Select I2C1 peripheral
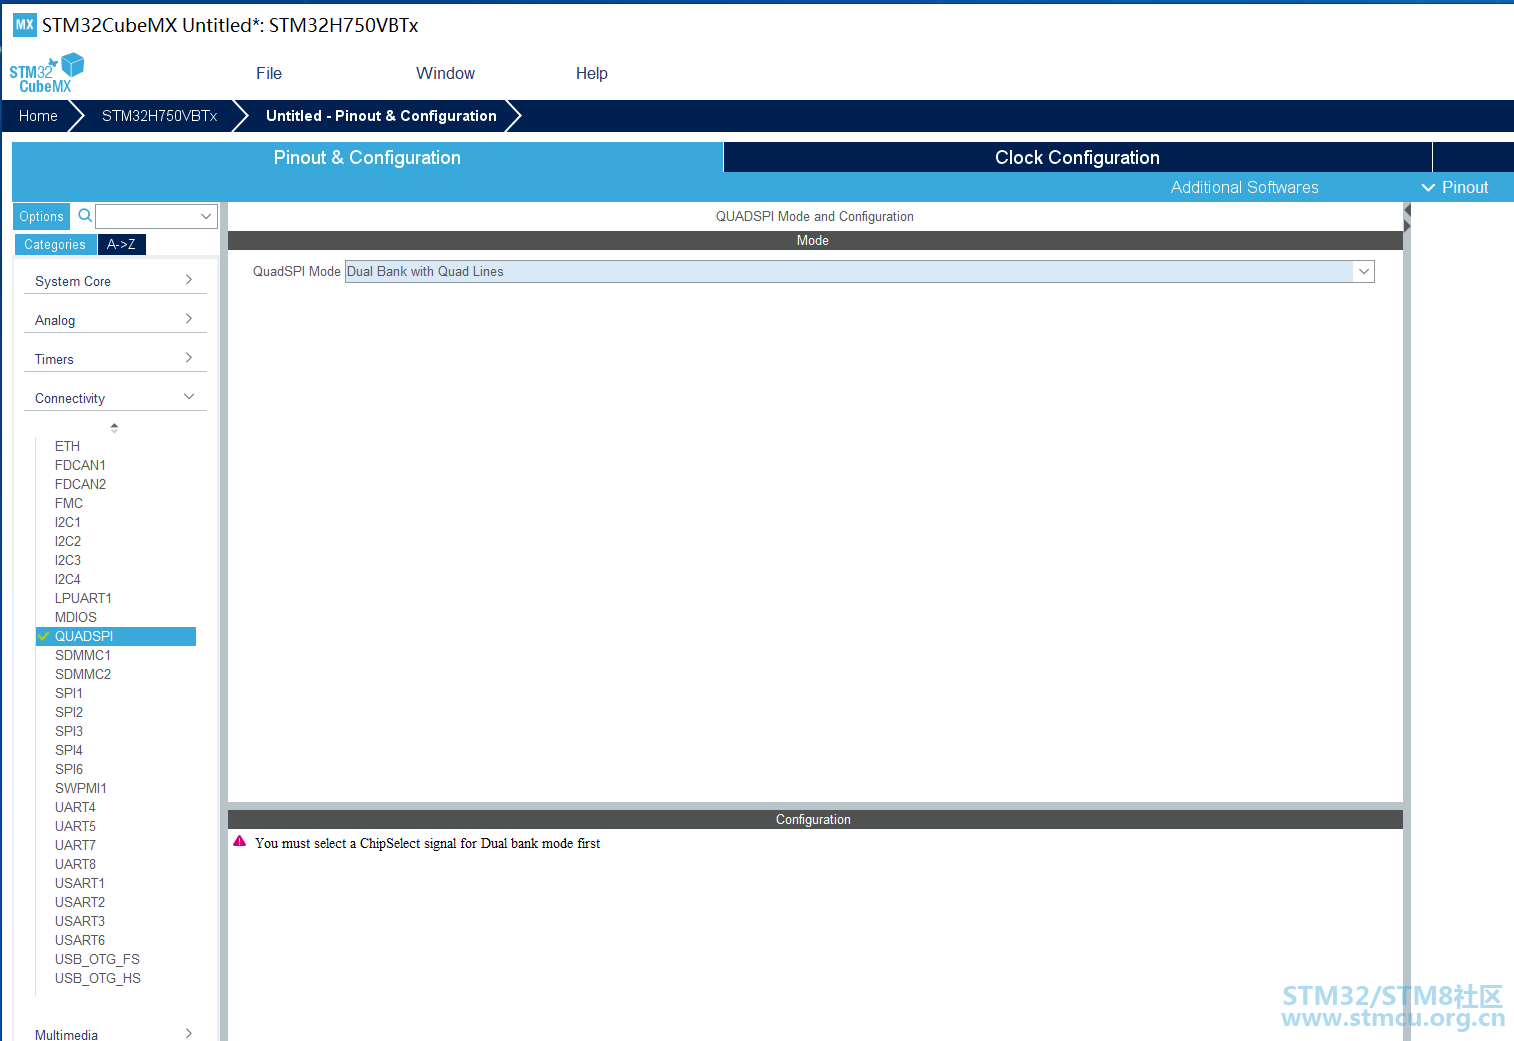 pyautogui.click(x=67, y=522)
